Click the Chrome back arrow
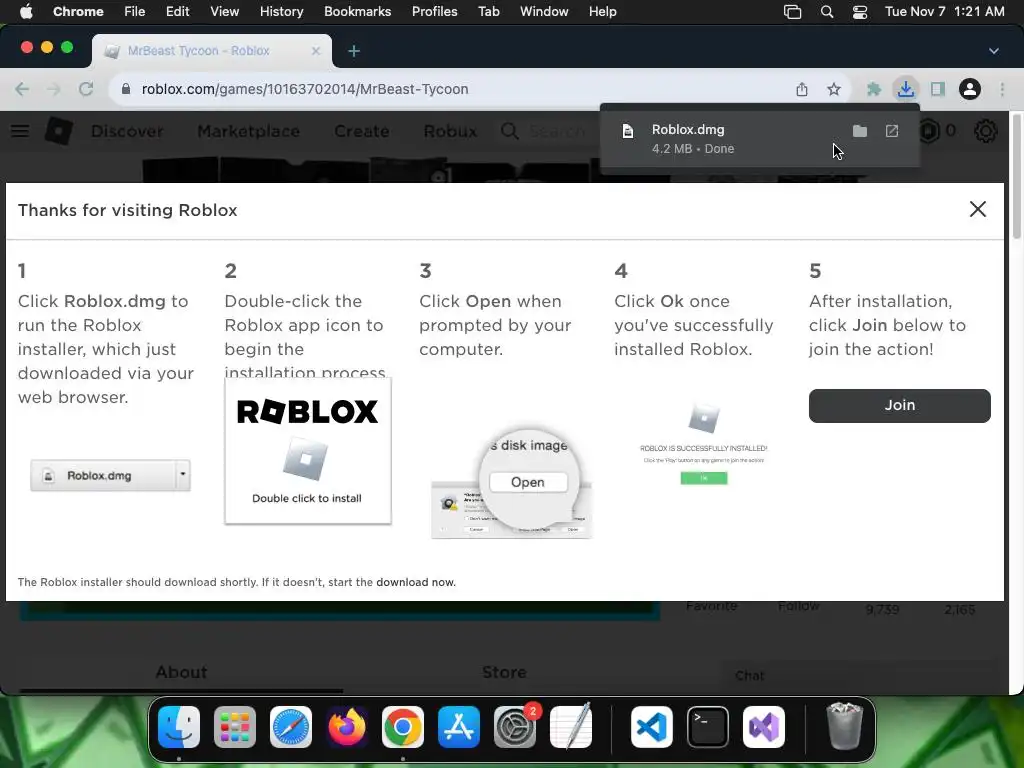Screen dimensions: 1024x768 pos(22,89)
